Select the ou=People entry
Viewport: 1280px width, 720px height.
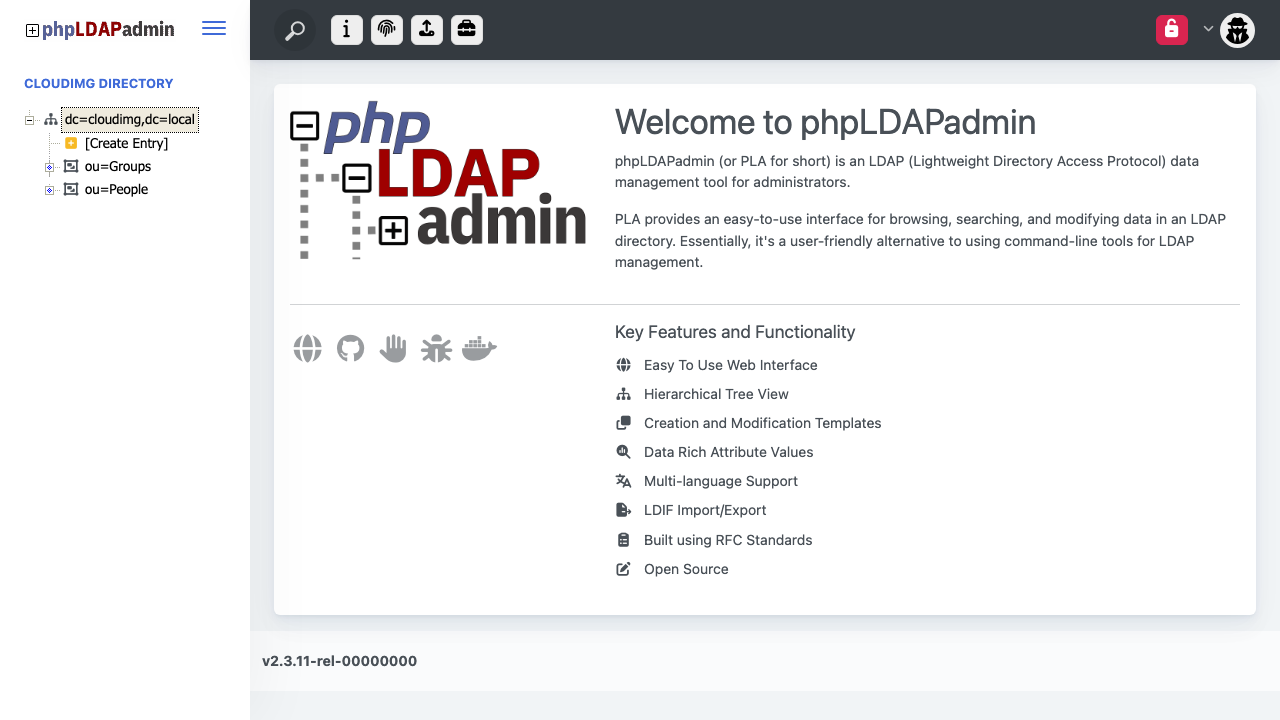point(116,189)
